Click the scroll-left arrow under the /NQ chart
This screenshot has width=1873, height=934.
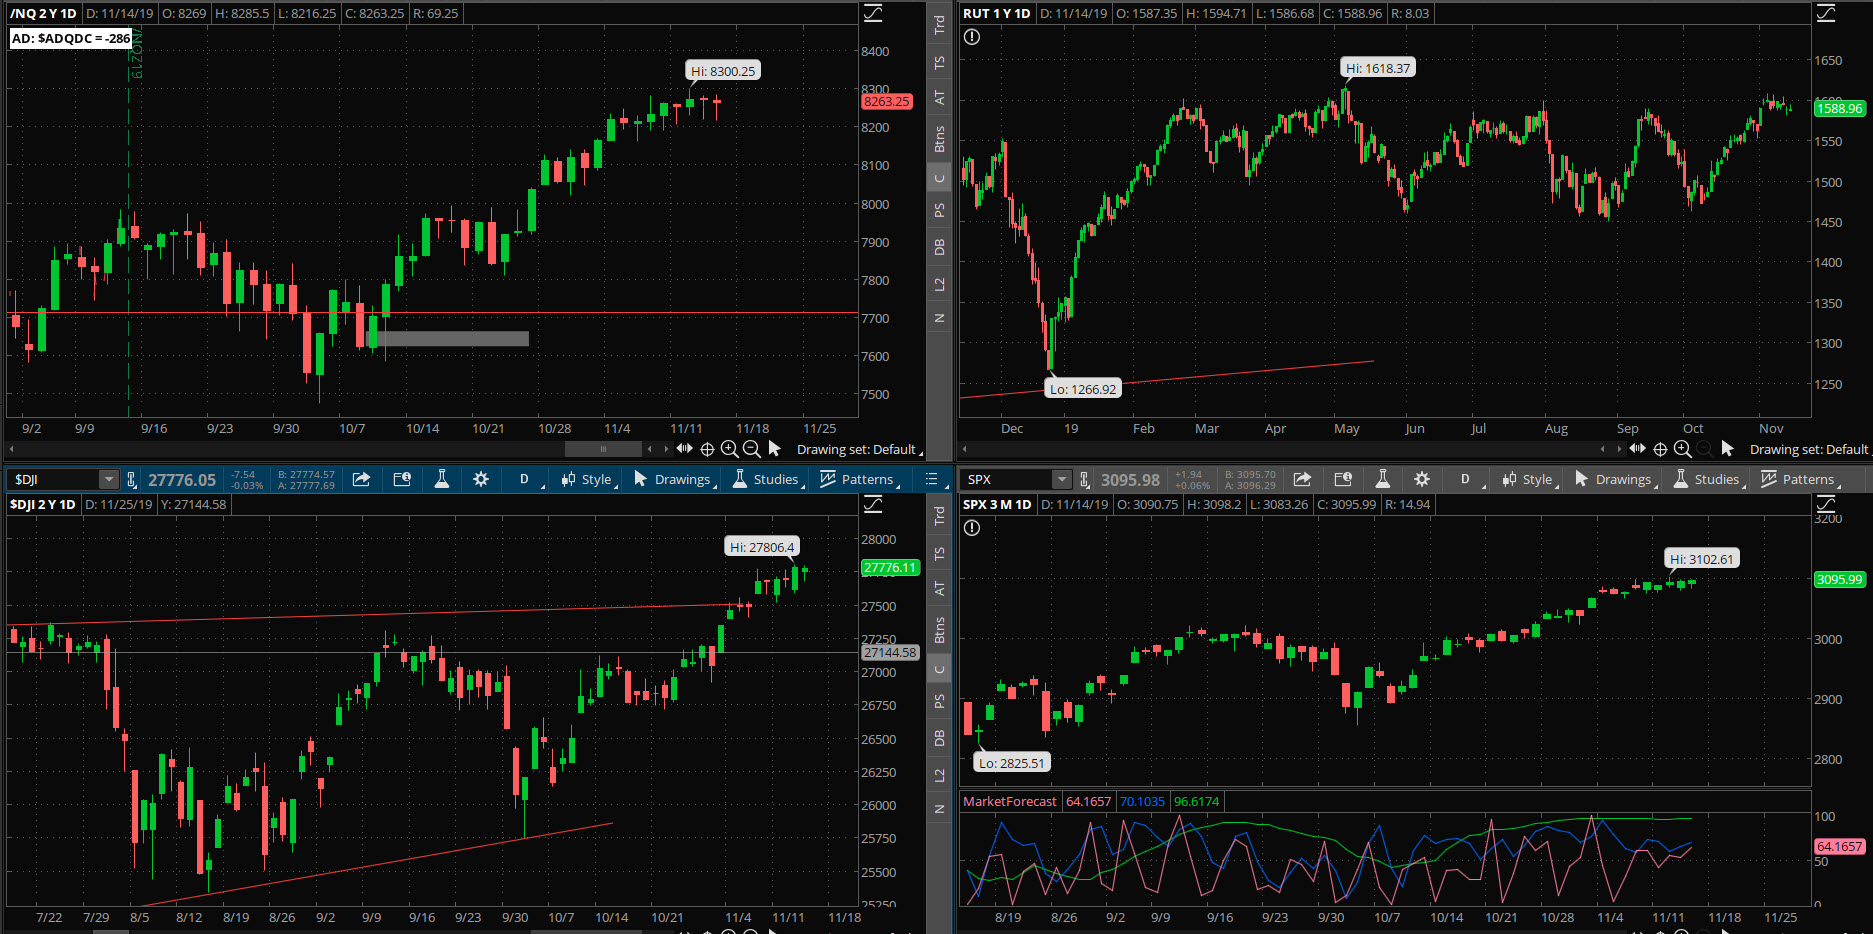click(11, 449)
